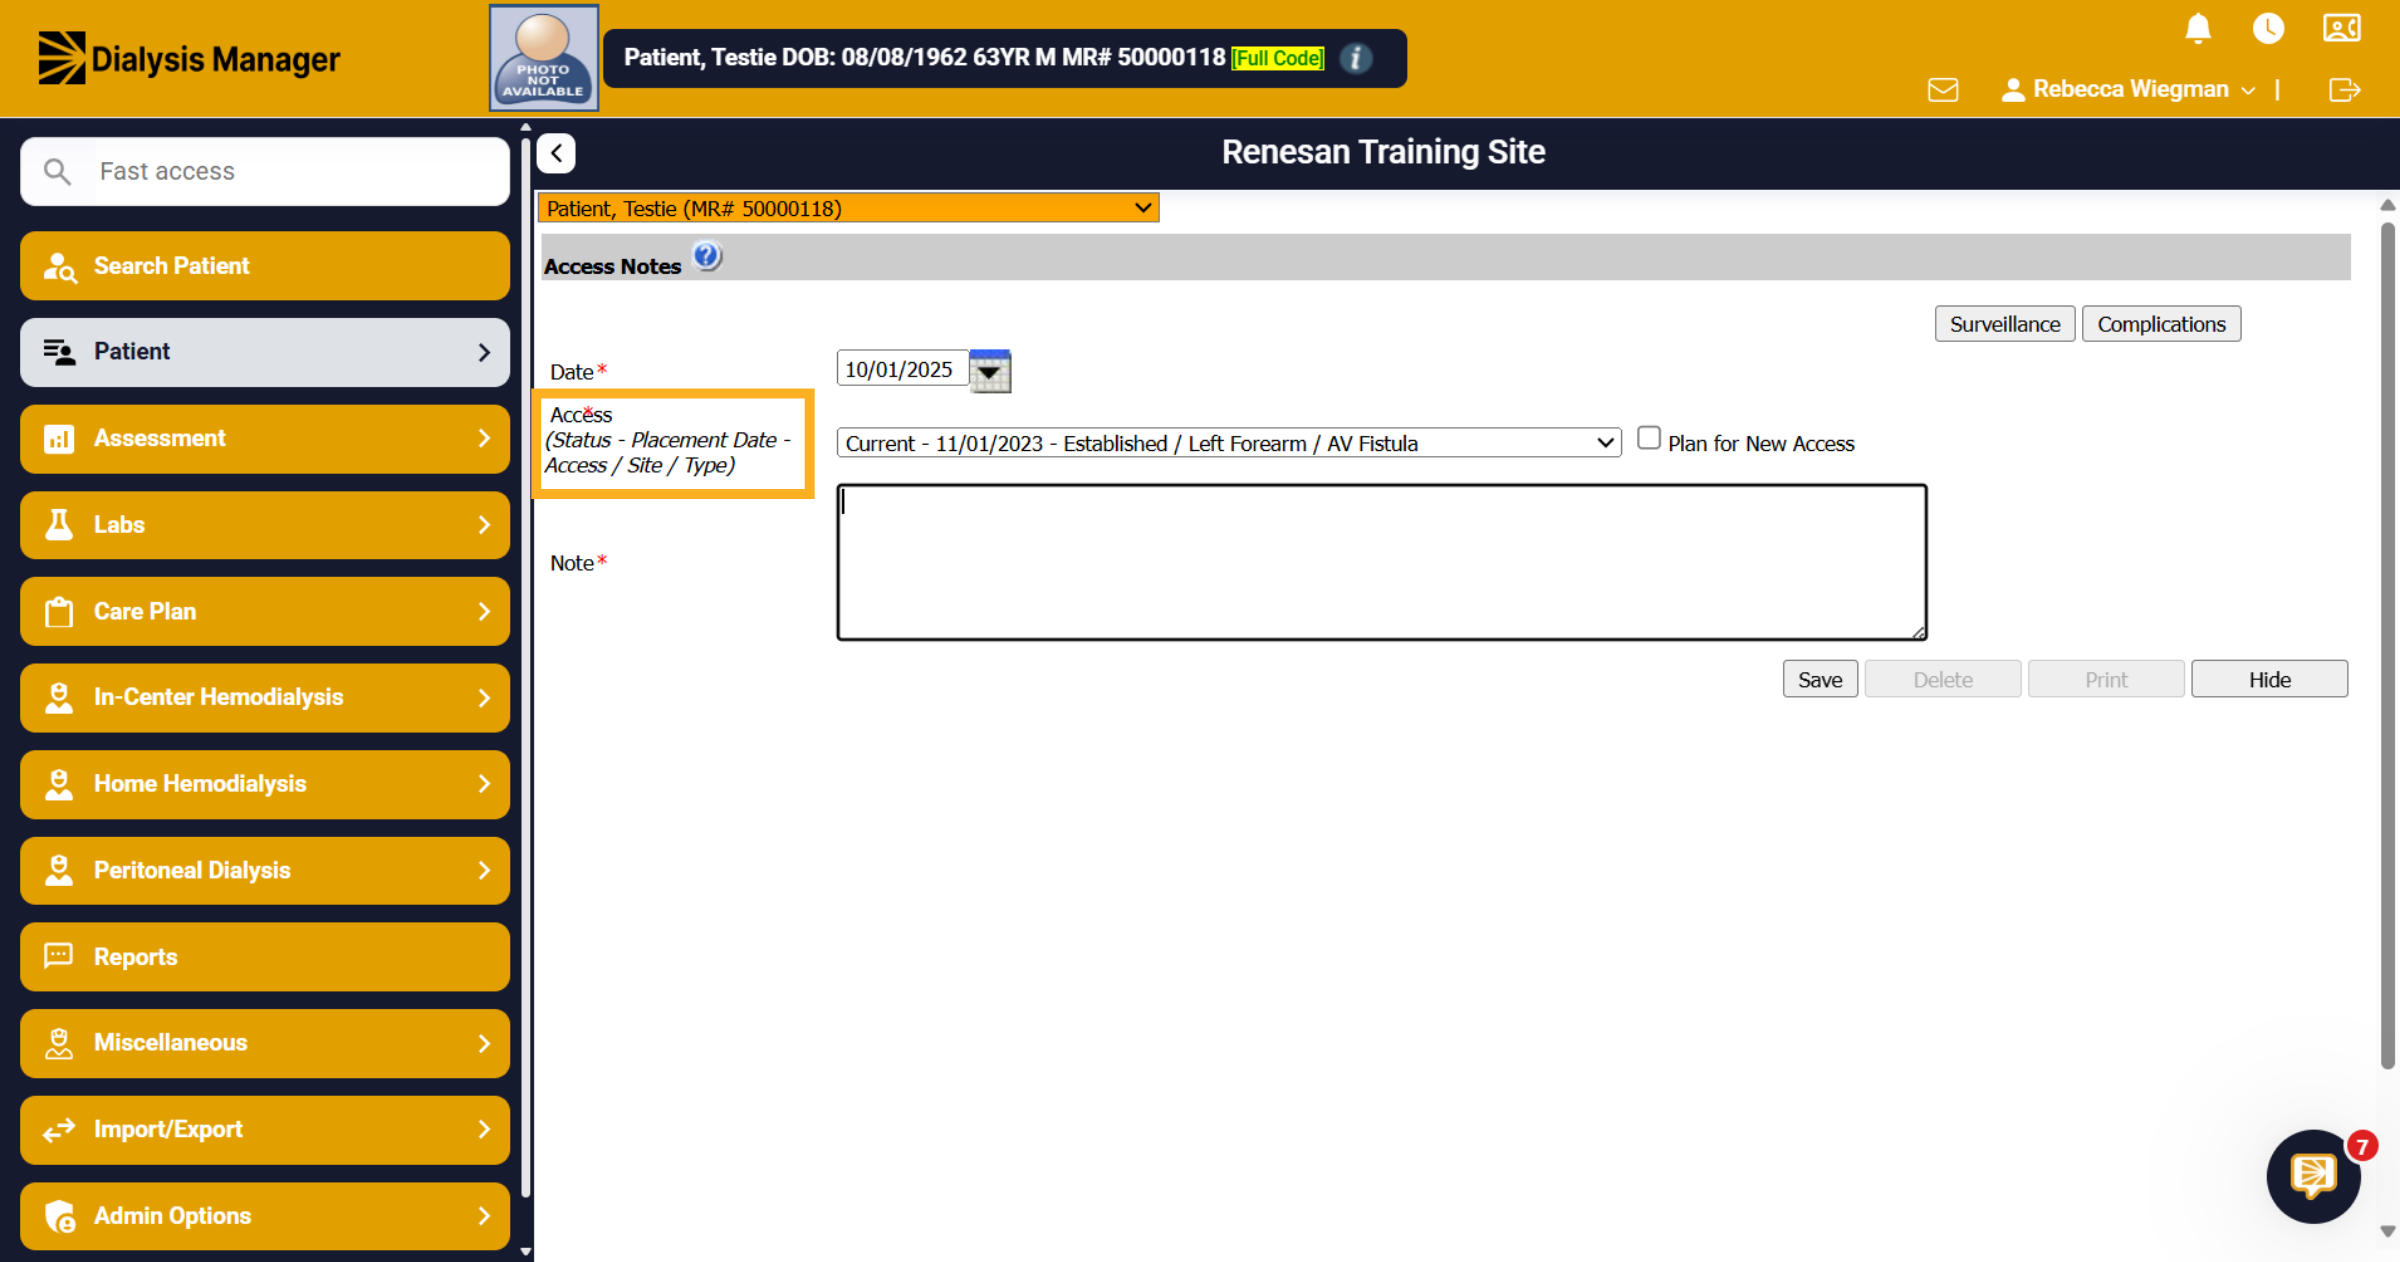Open the notifications bell
2400x1262 pixels.
(x=2197, y=29)
